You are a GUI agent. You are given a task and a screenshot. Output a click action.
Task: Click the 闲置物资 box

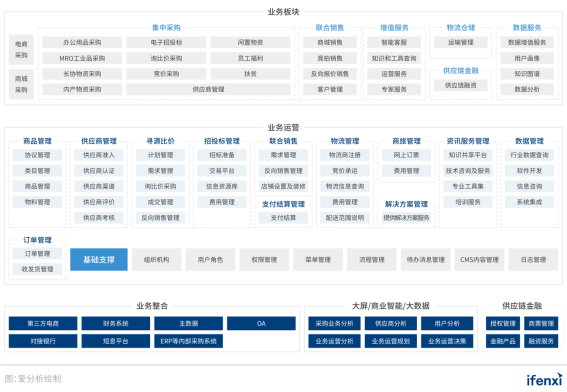[250, 42]
